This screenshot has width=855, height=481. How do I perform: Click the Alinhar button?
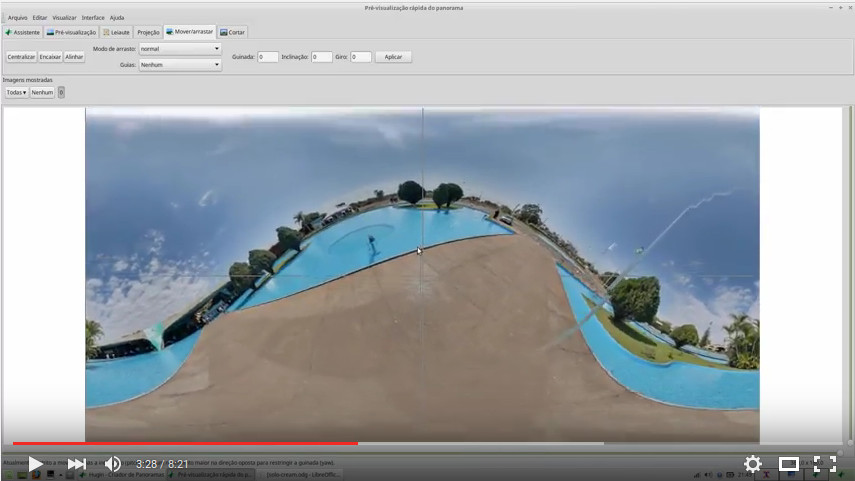[x=74, y=57]
